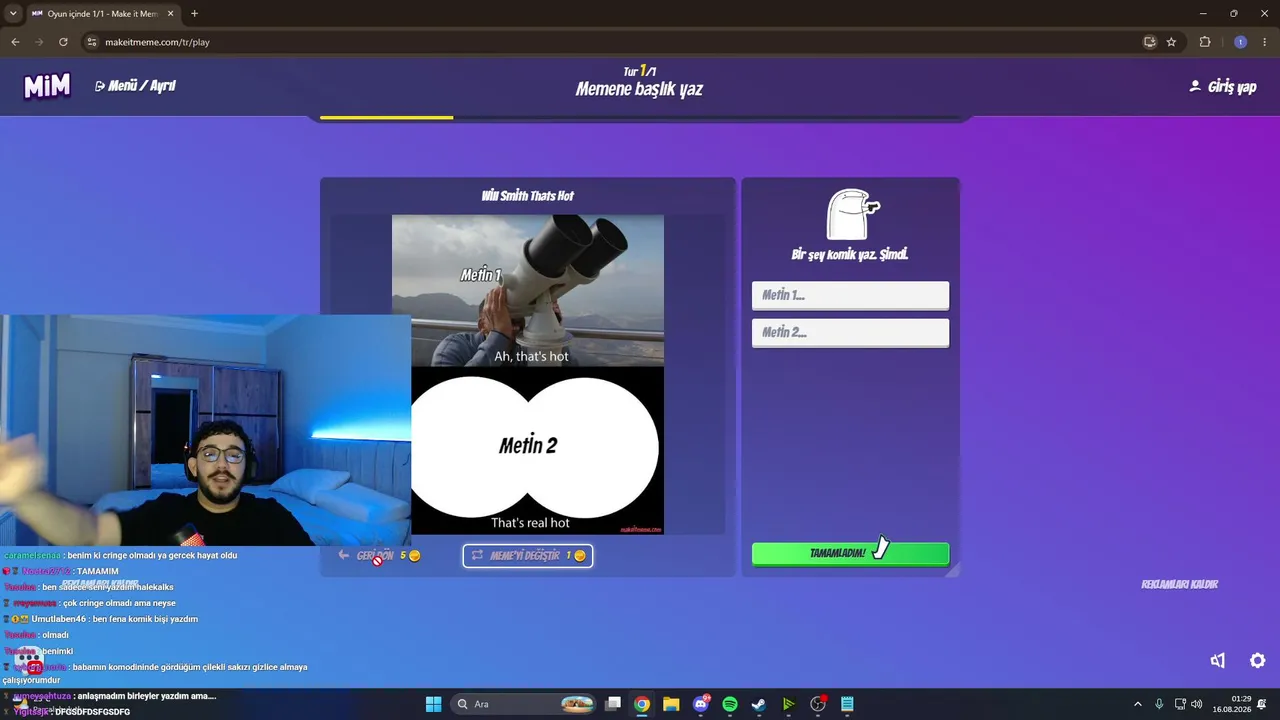
Task: Close the Make it Meme tab
Action: [171, 14]
